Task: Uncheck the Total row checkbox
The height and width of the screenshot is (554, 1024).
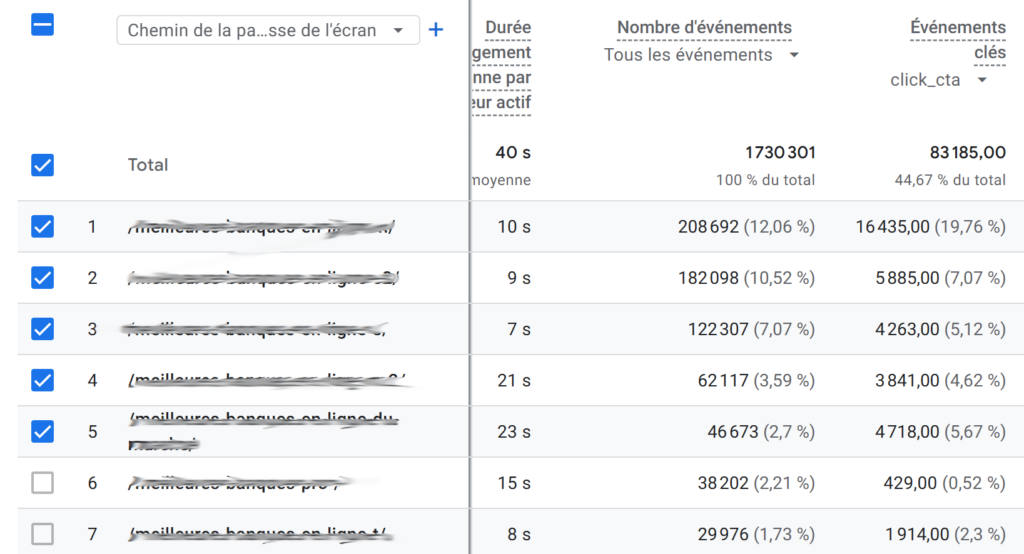Action: tap(42, 165)
